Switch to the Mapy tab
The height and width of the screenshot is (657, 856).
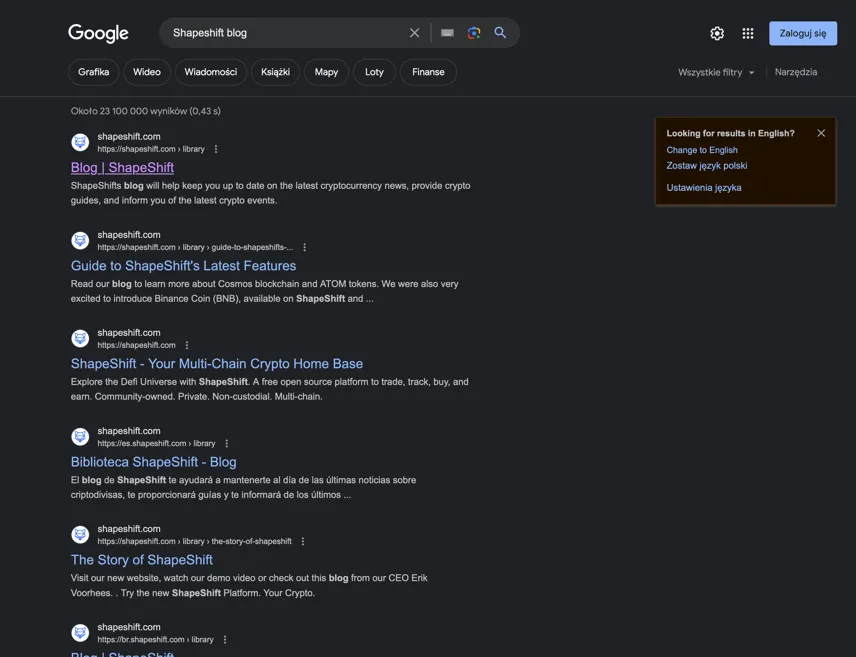point(326,72)
